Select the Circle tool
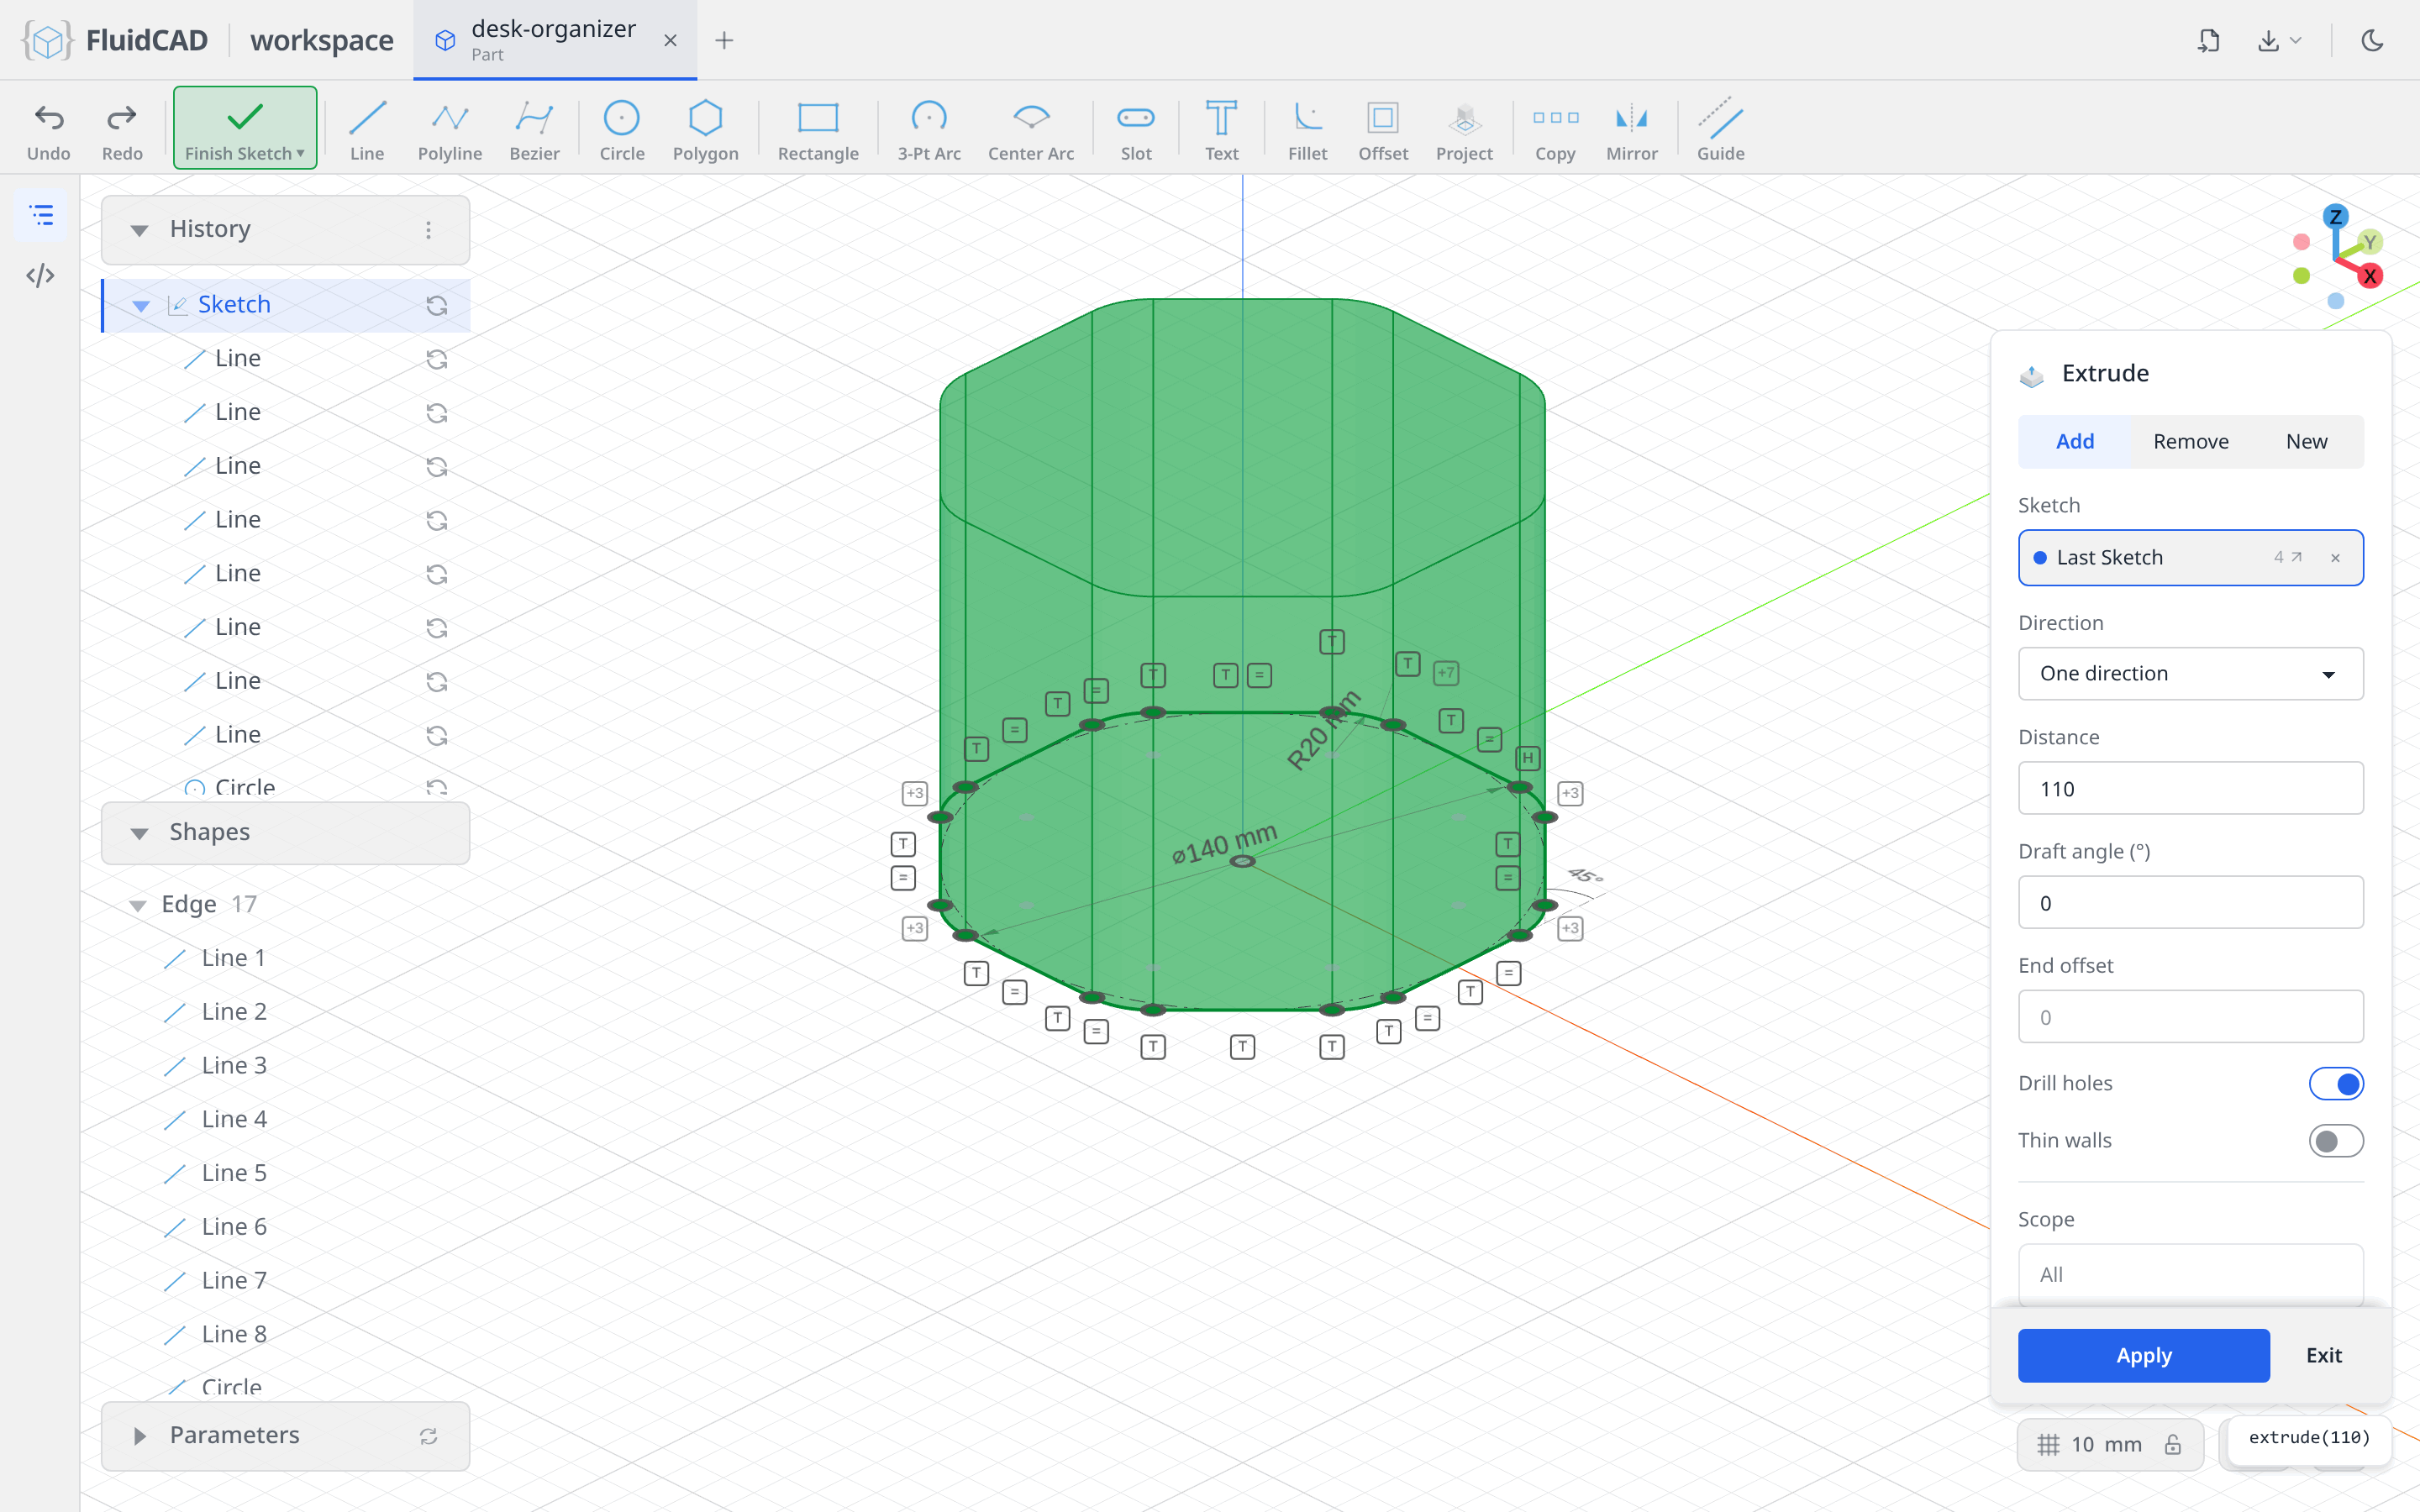The height and width of the screenshot is (1512, 2420). (x=622, y=130)
